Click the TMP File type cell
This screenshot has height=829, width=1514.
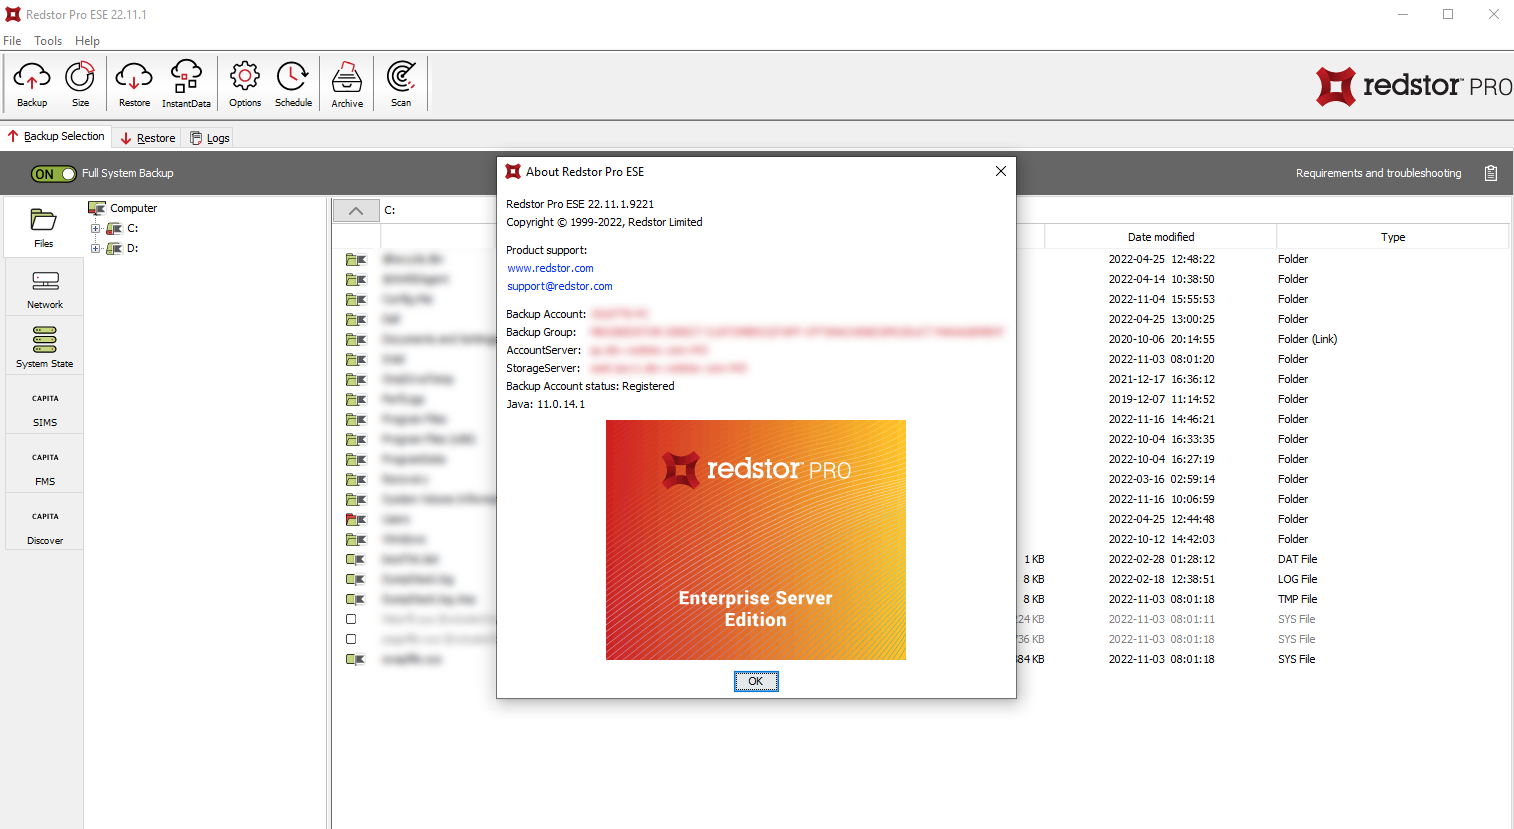click(1297, 599)
